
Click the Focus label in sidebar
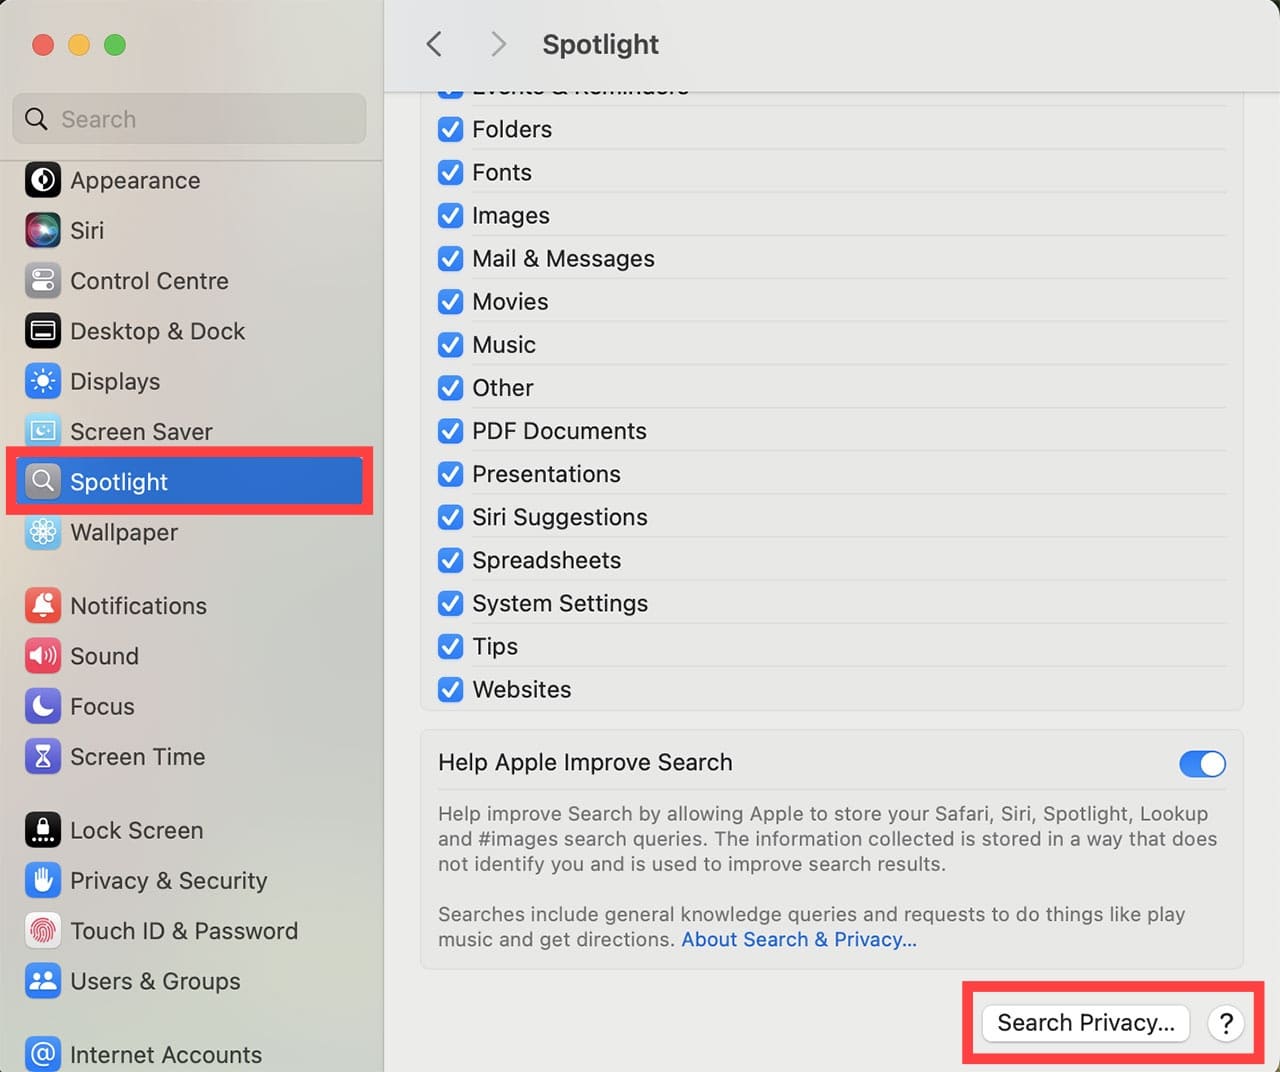102,707
